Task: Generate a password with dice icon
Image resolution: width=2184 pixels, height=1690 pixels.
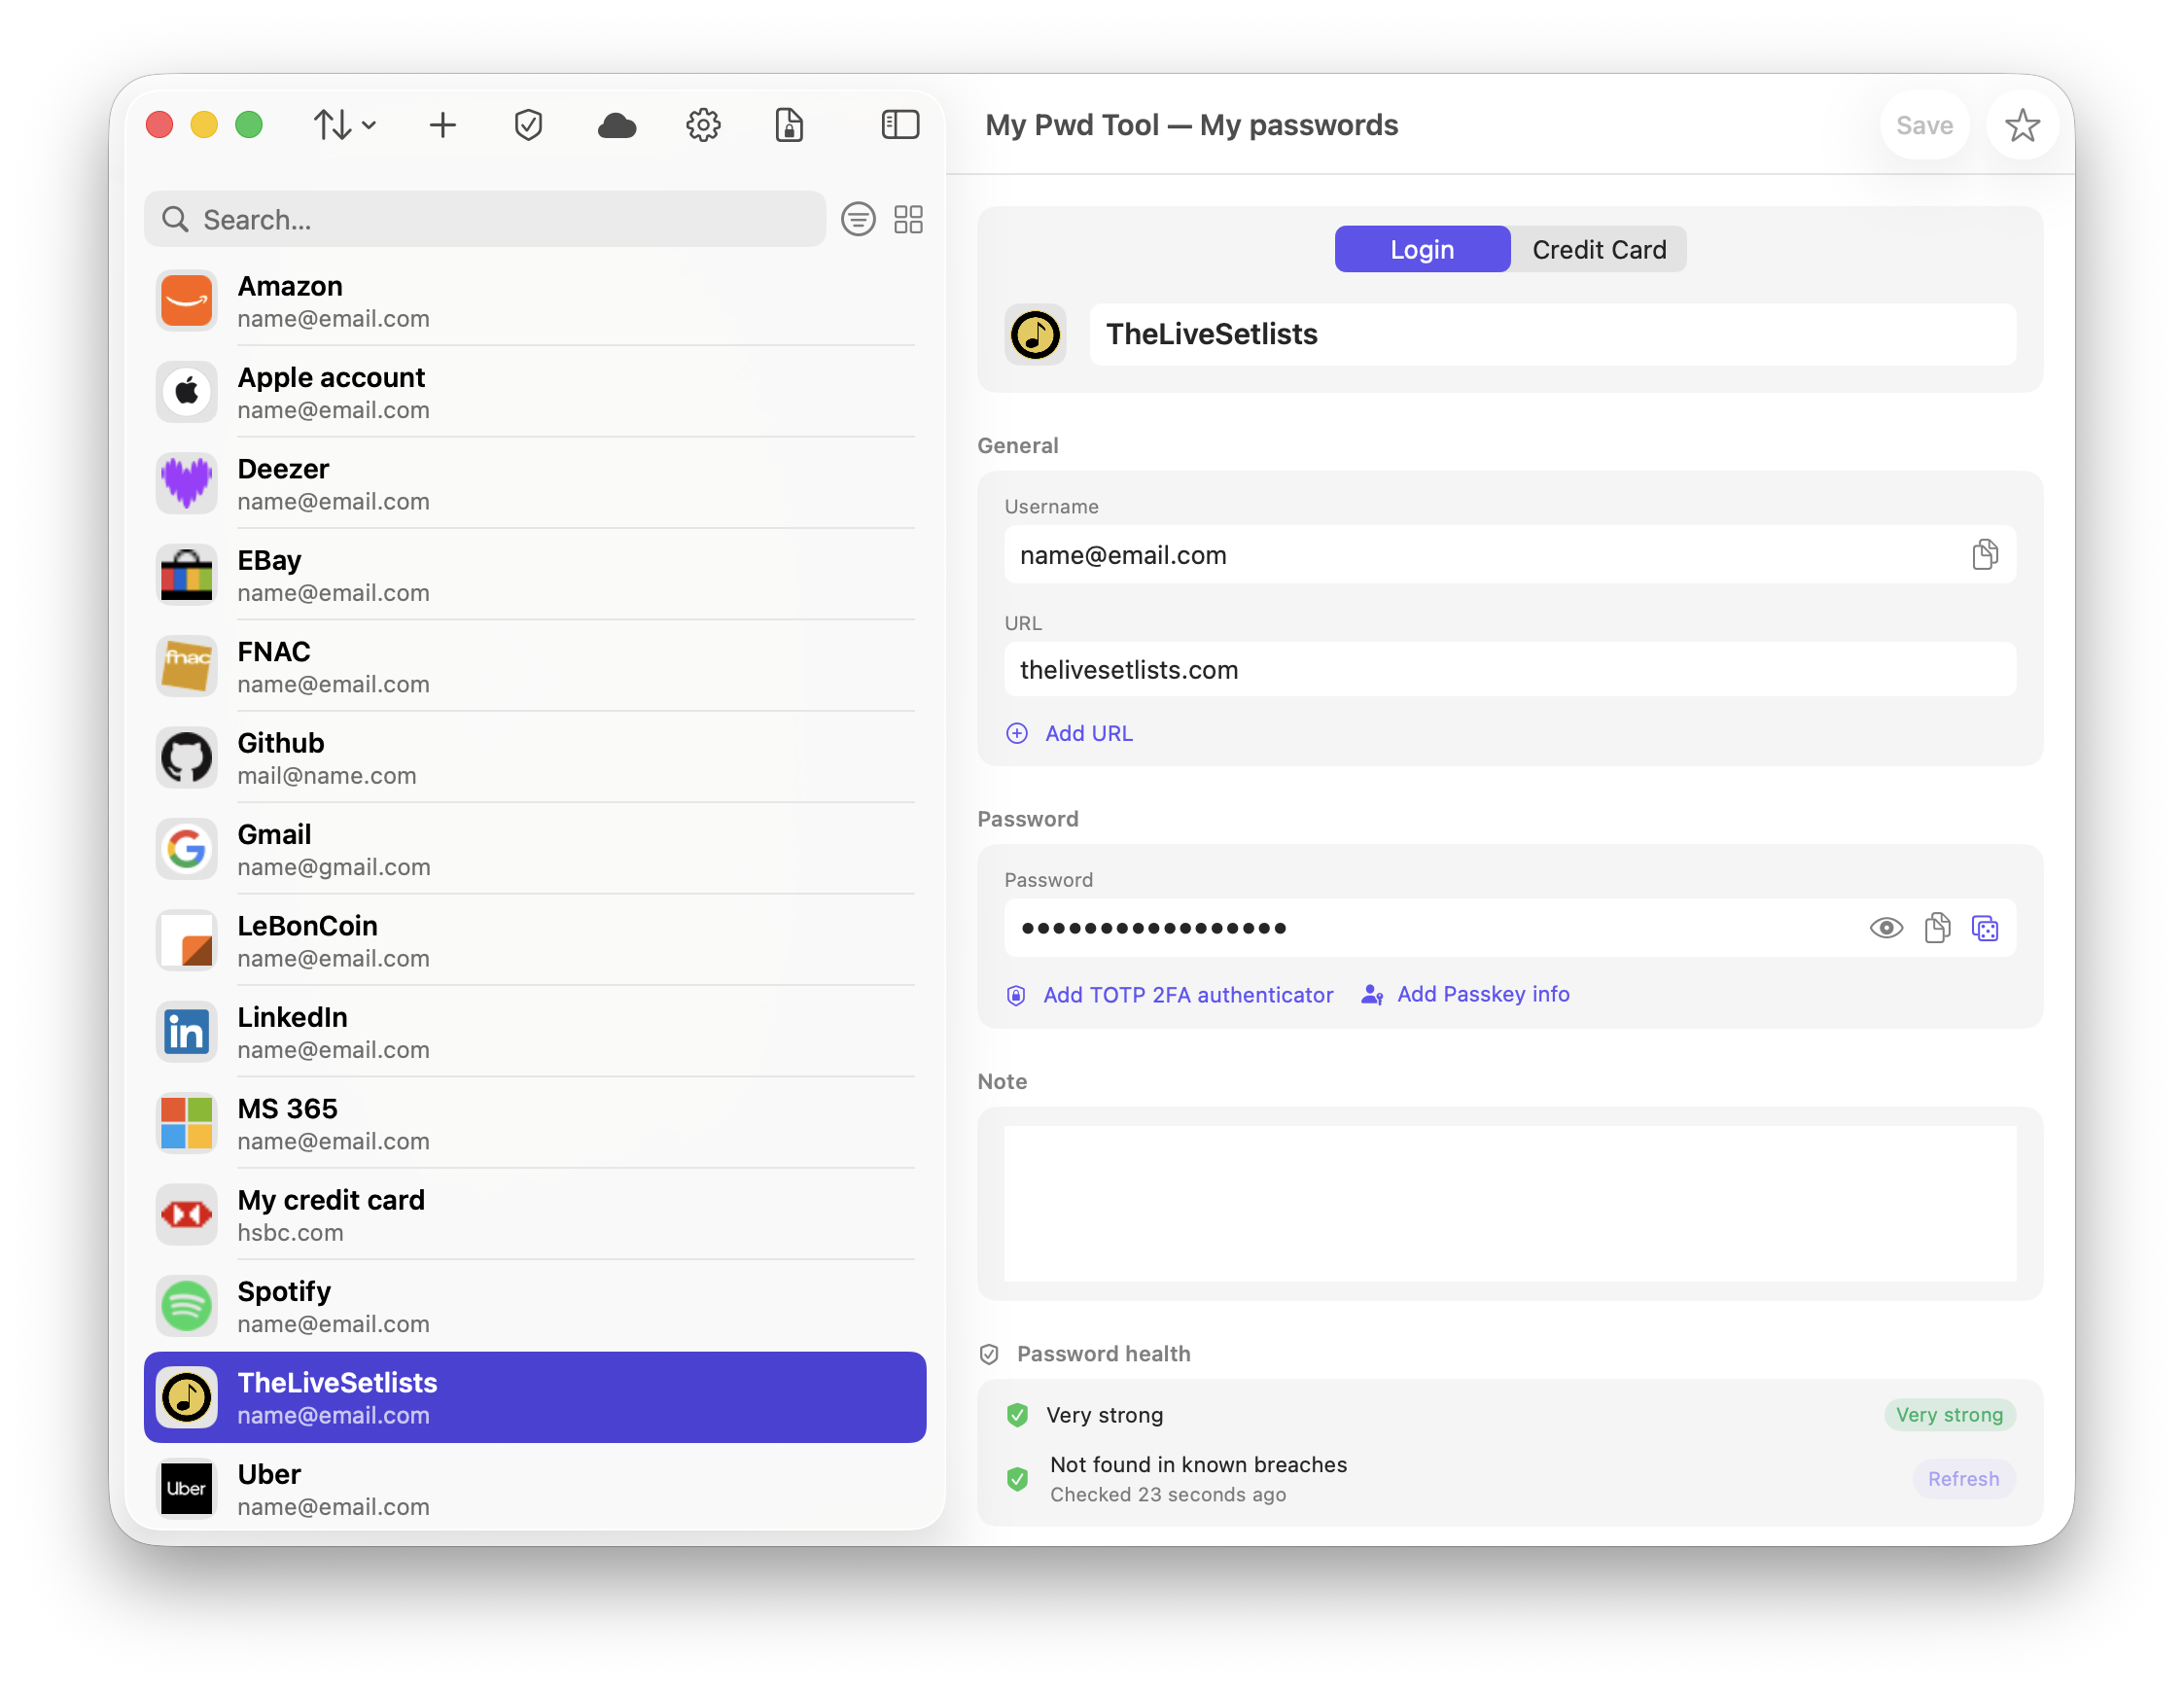Action: [1984, 928]
